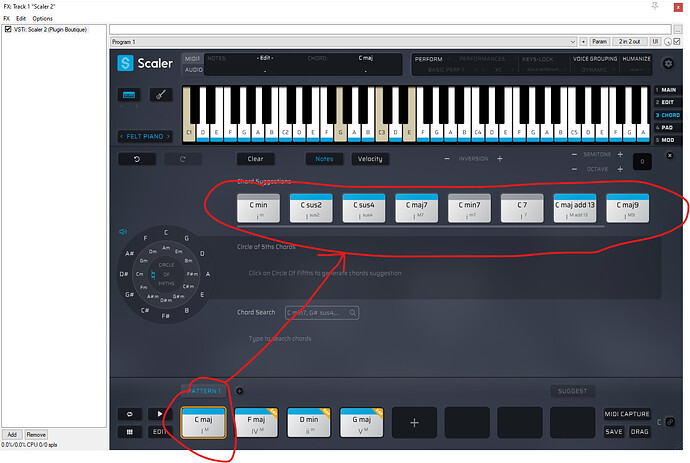Switch to CHORD tab
This screenshot has width=690, height=463.
(x=668, y=115)
